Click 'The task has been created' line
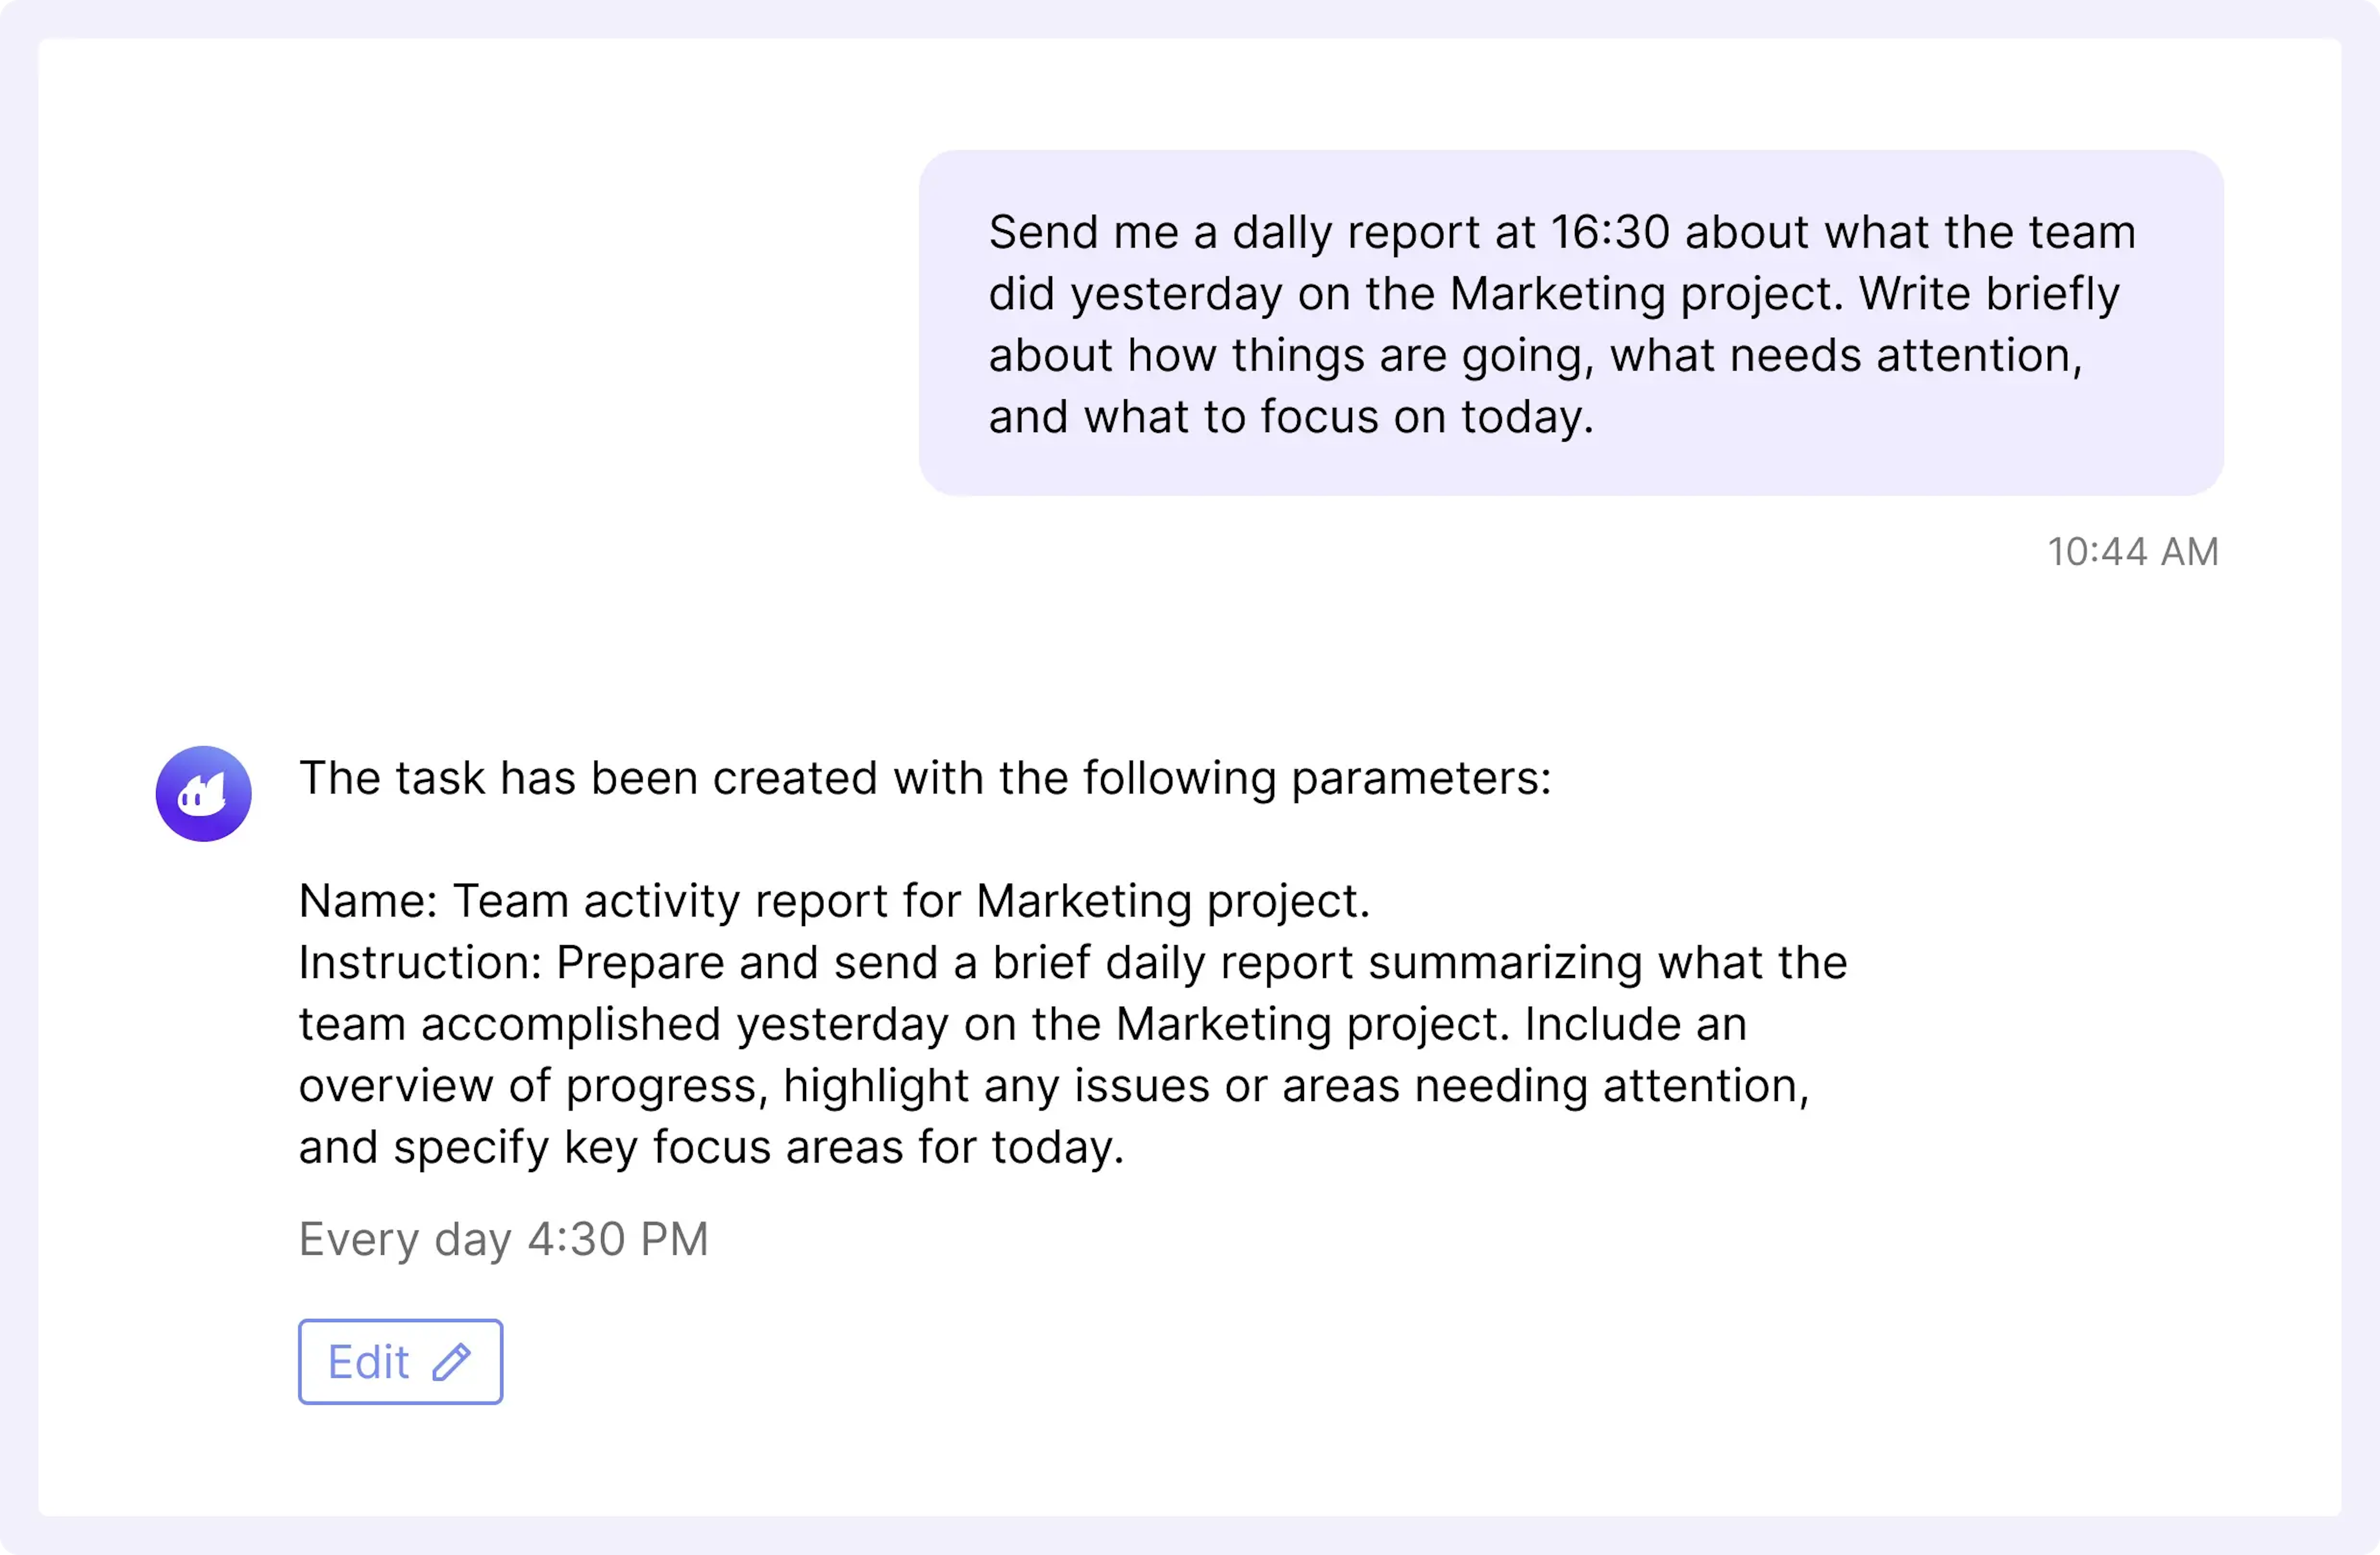The width and height of the screenshot is (2380, 1555). pyautogui.click(x=925, y=778)
